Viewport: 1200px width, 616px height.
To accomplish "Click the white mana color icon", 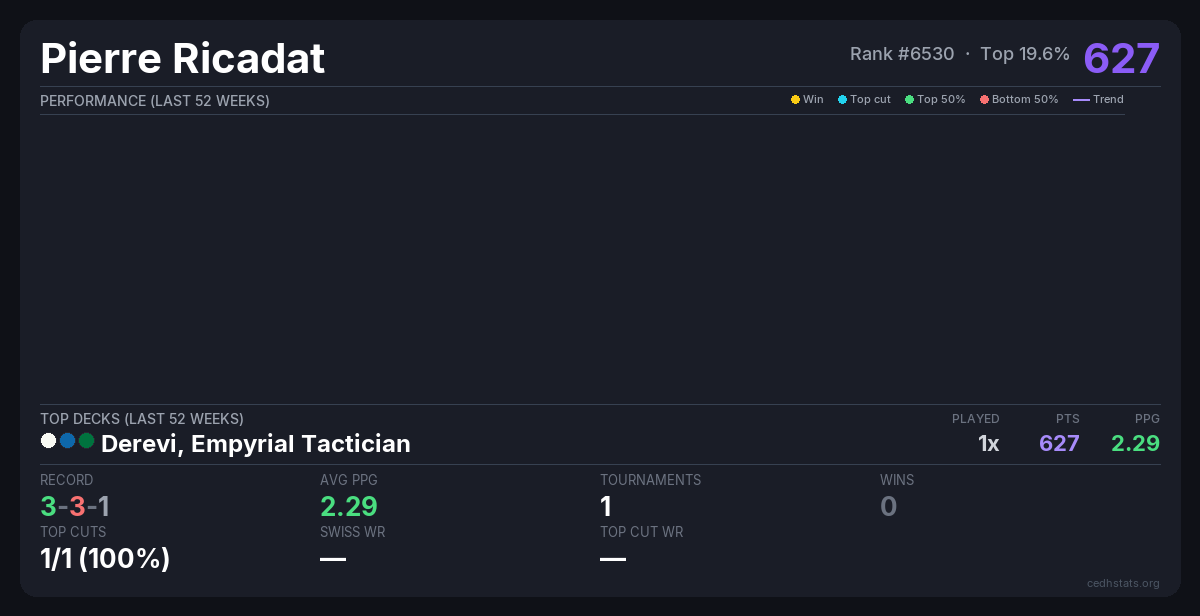I will pos(48,440).
